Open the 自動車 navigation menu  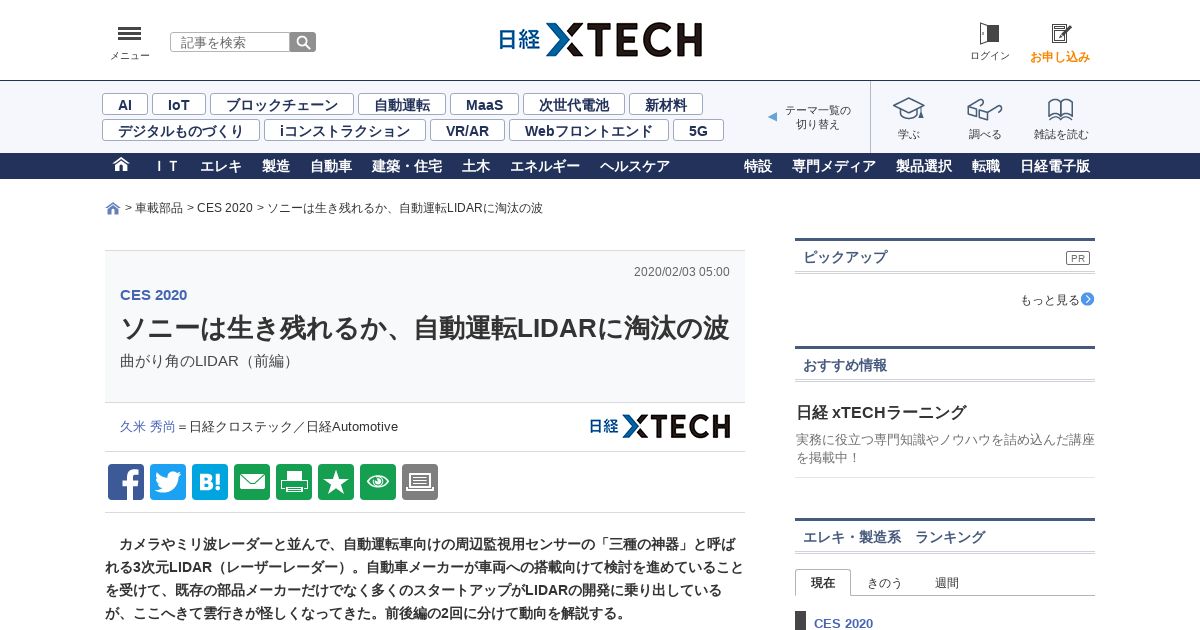(331, 166)
